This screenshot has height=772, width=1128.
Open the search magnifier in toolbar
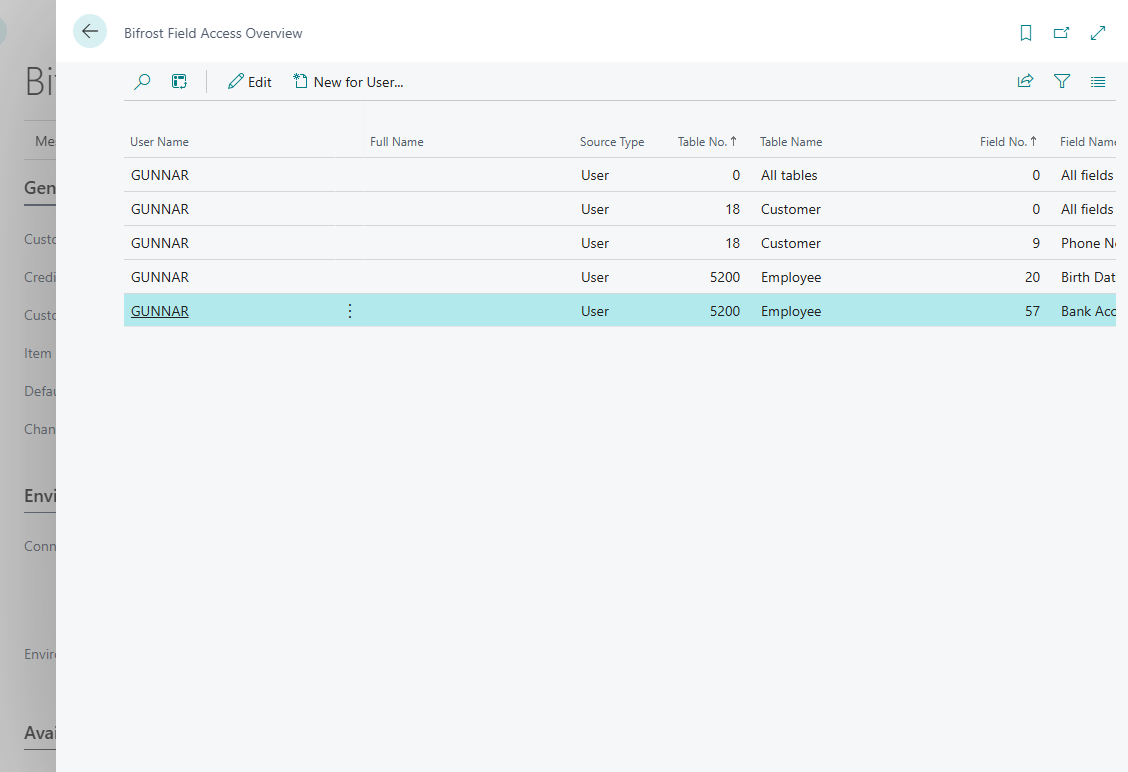(142, 82)
